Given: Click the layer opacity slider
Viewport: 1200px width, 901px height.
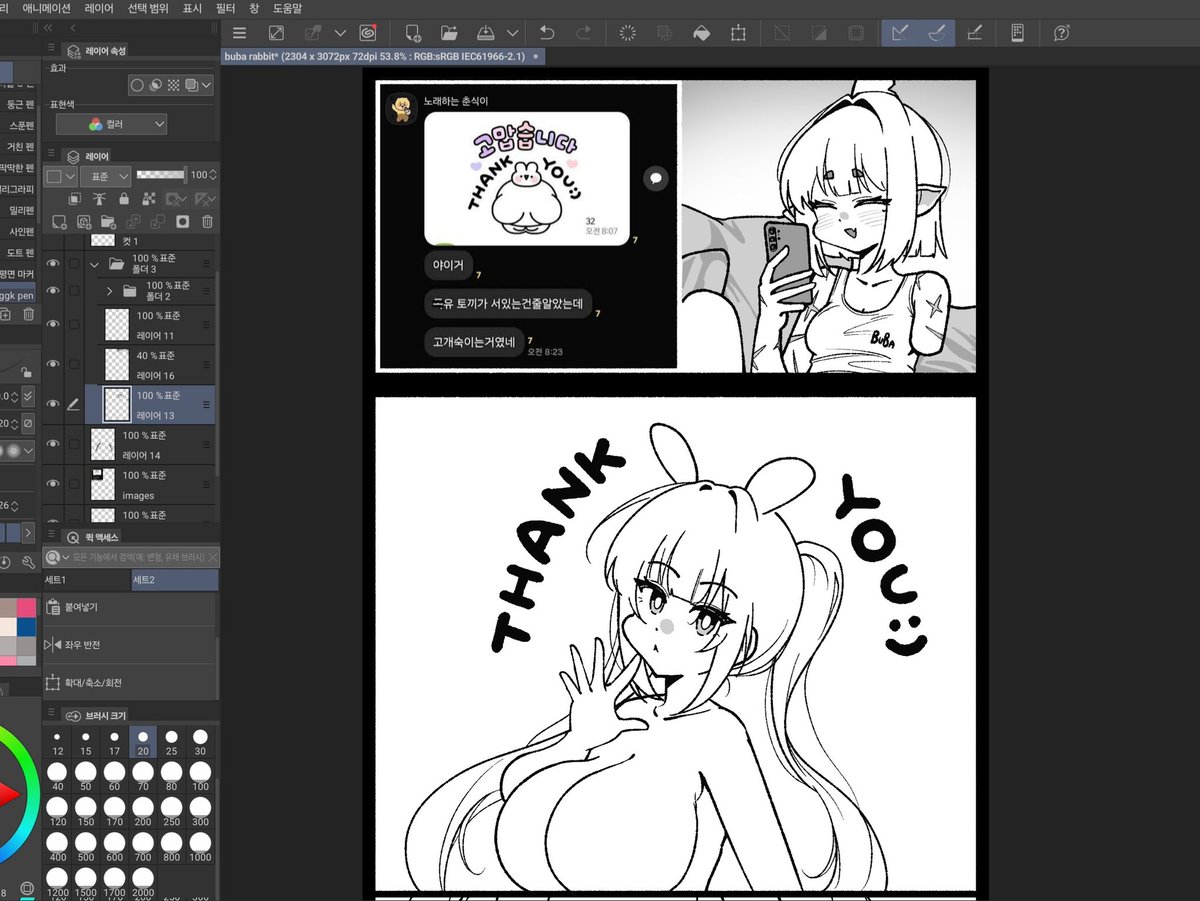Looking at the screenshot, I should [x=161, y=174].
